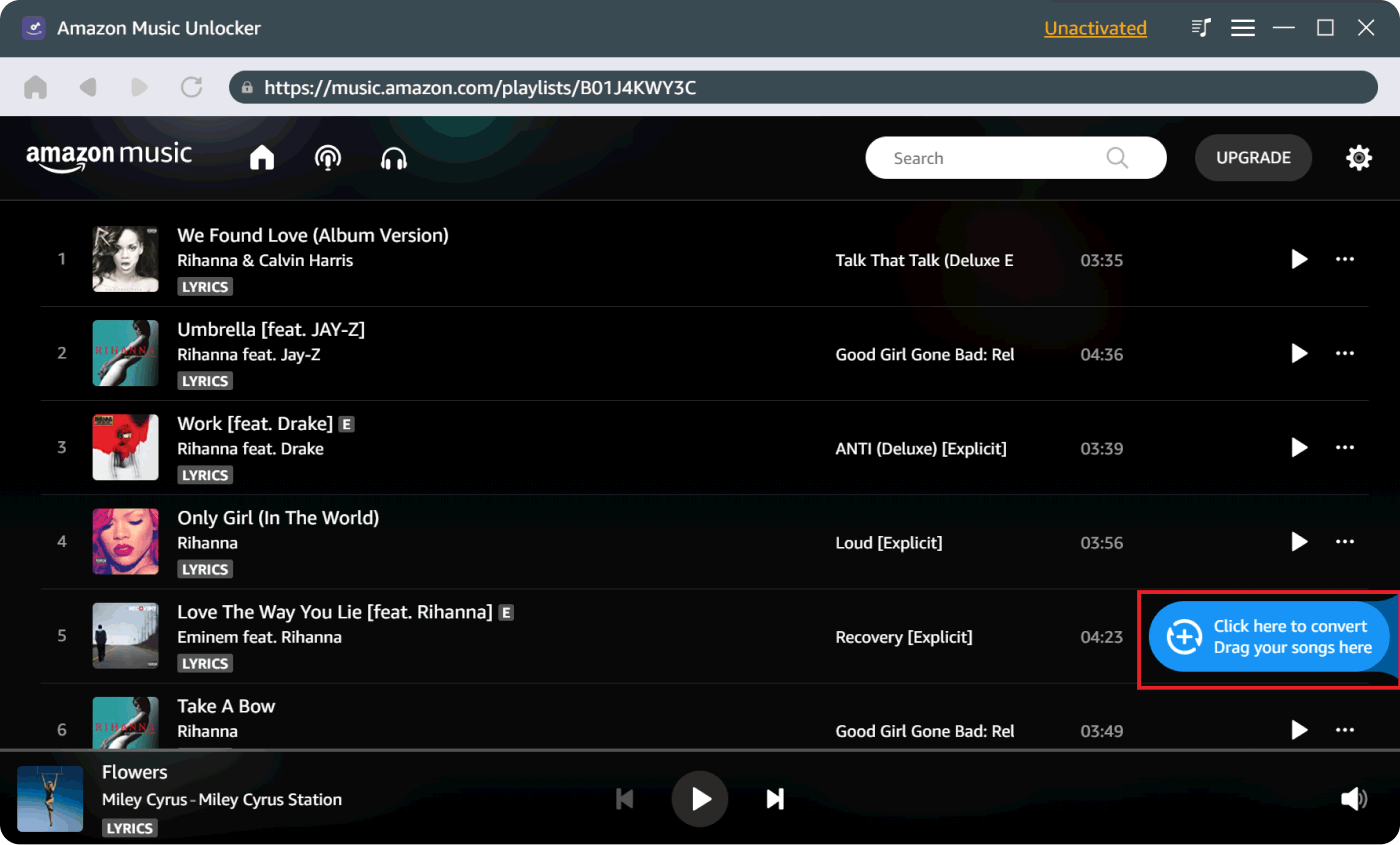The image size is (1400, 845).
Task: Open Amazon Music Home house icon
Action: pyautogui.click(x=262, y=158)
